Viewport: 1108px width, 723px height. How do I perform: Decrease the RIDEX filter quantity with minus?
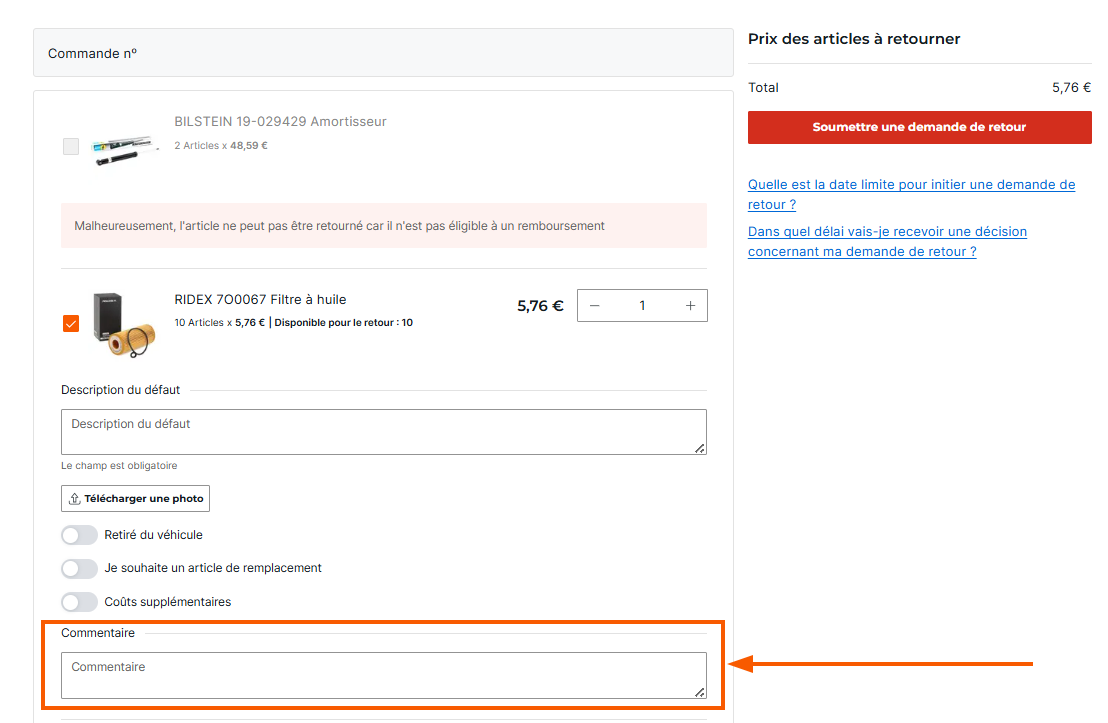[x=594, y=305]
